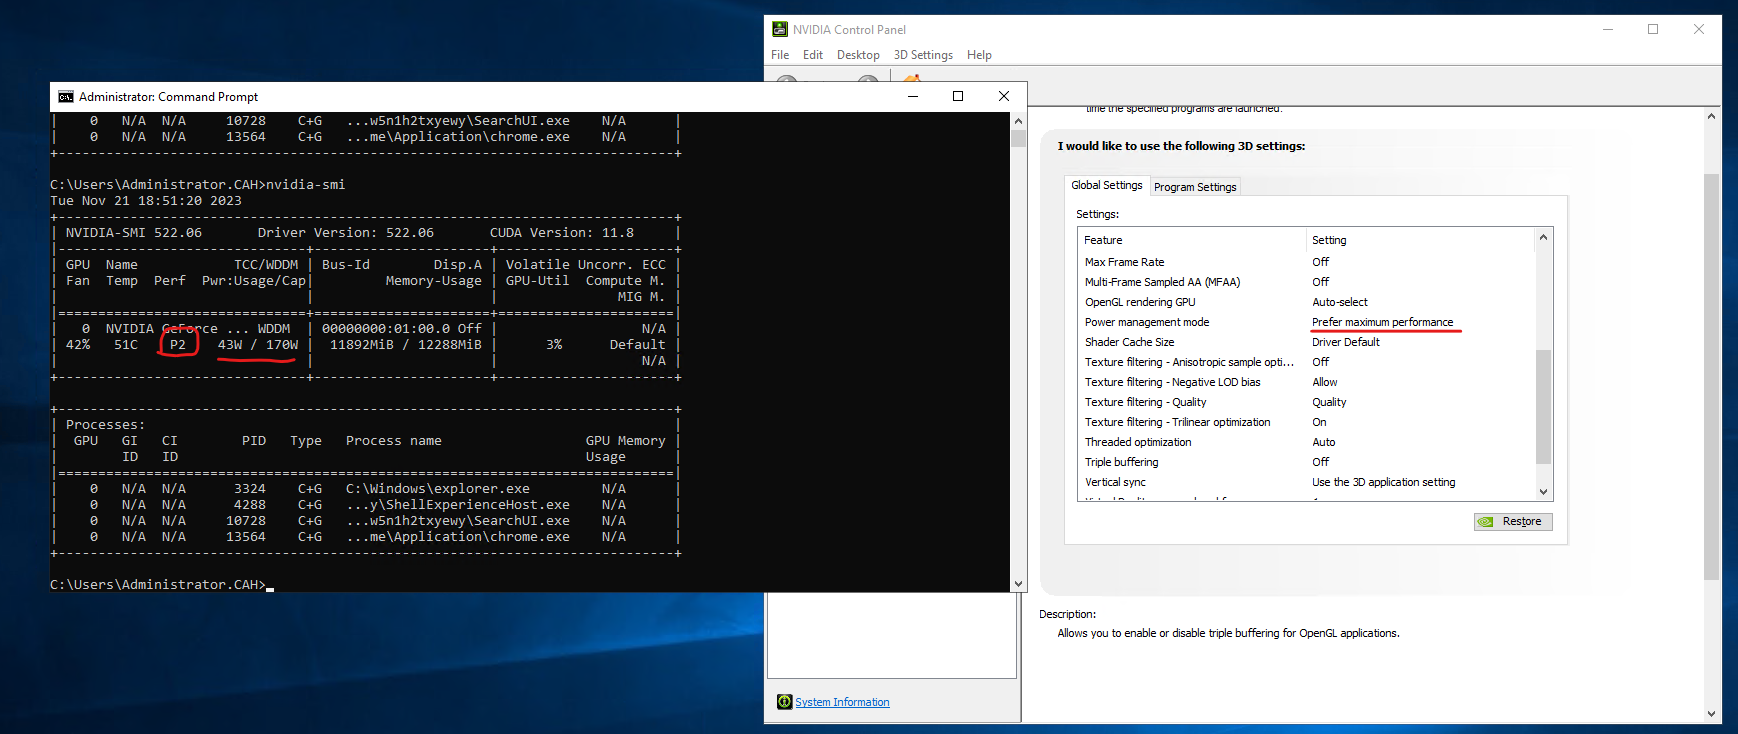Click the 11892MiB / 12288MiB memory usage
This screenshot has width=1738, height=734.
[405, 345]
